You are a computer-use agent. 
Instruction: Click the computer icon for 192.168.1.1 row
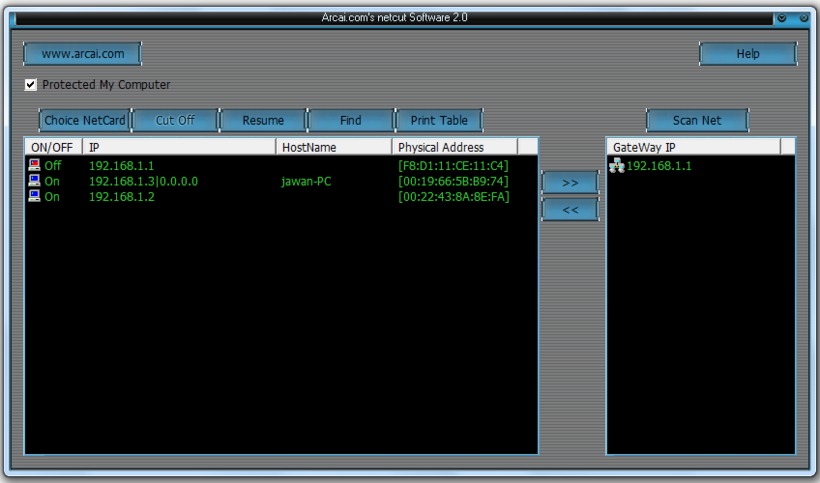point(34,165)
